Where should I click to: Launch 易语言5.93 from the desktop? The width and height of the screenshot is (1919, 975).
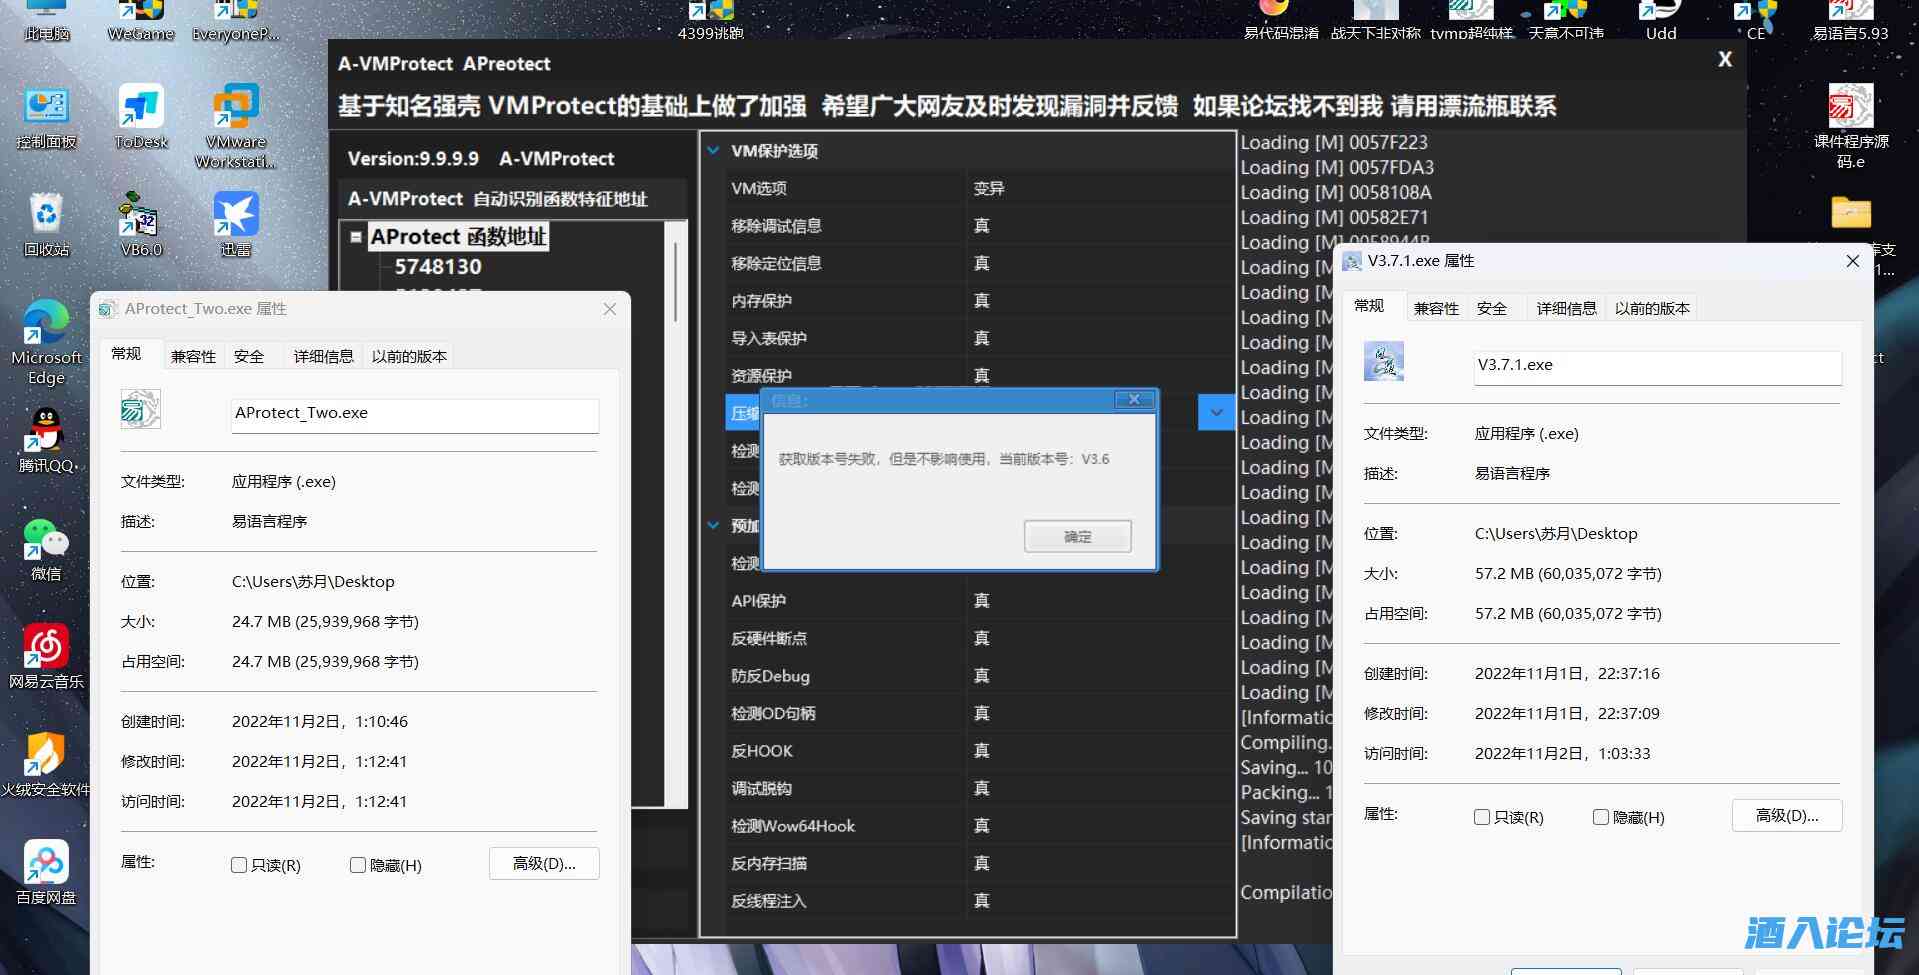click(1850, 12)
